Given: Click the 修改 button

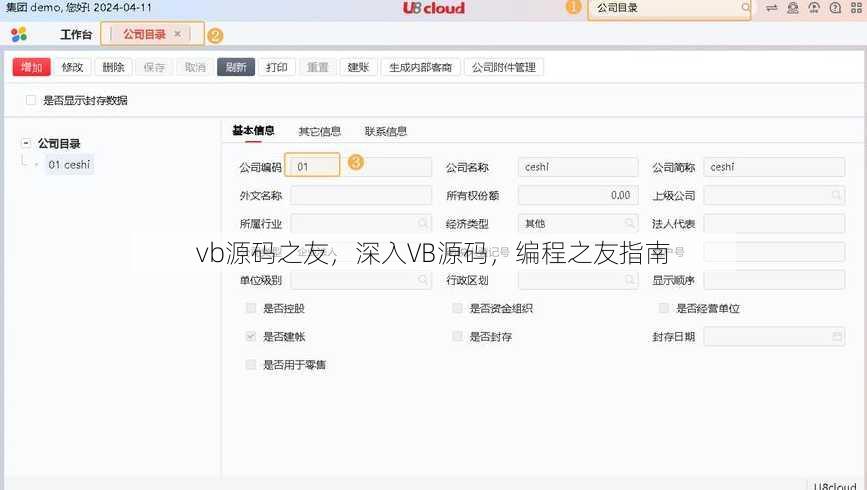Looking at the screenshot, I should point(72,67).
